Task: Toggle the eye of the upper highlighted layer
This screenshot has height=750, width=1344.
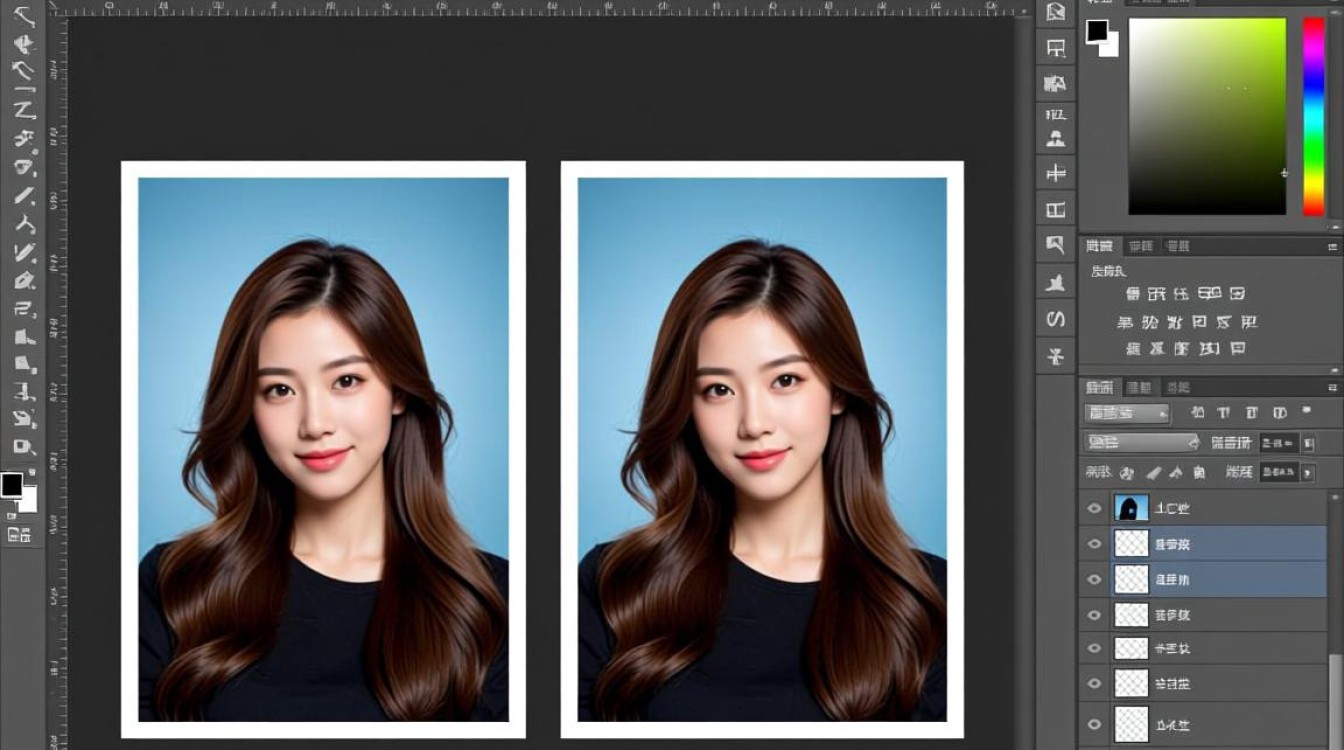Action: (x=1094, y=544)
